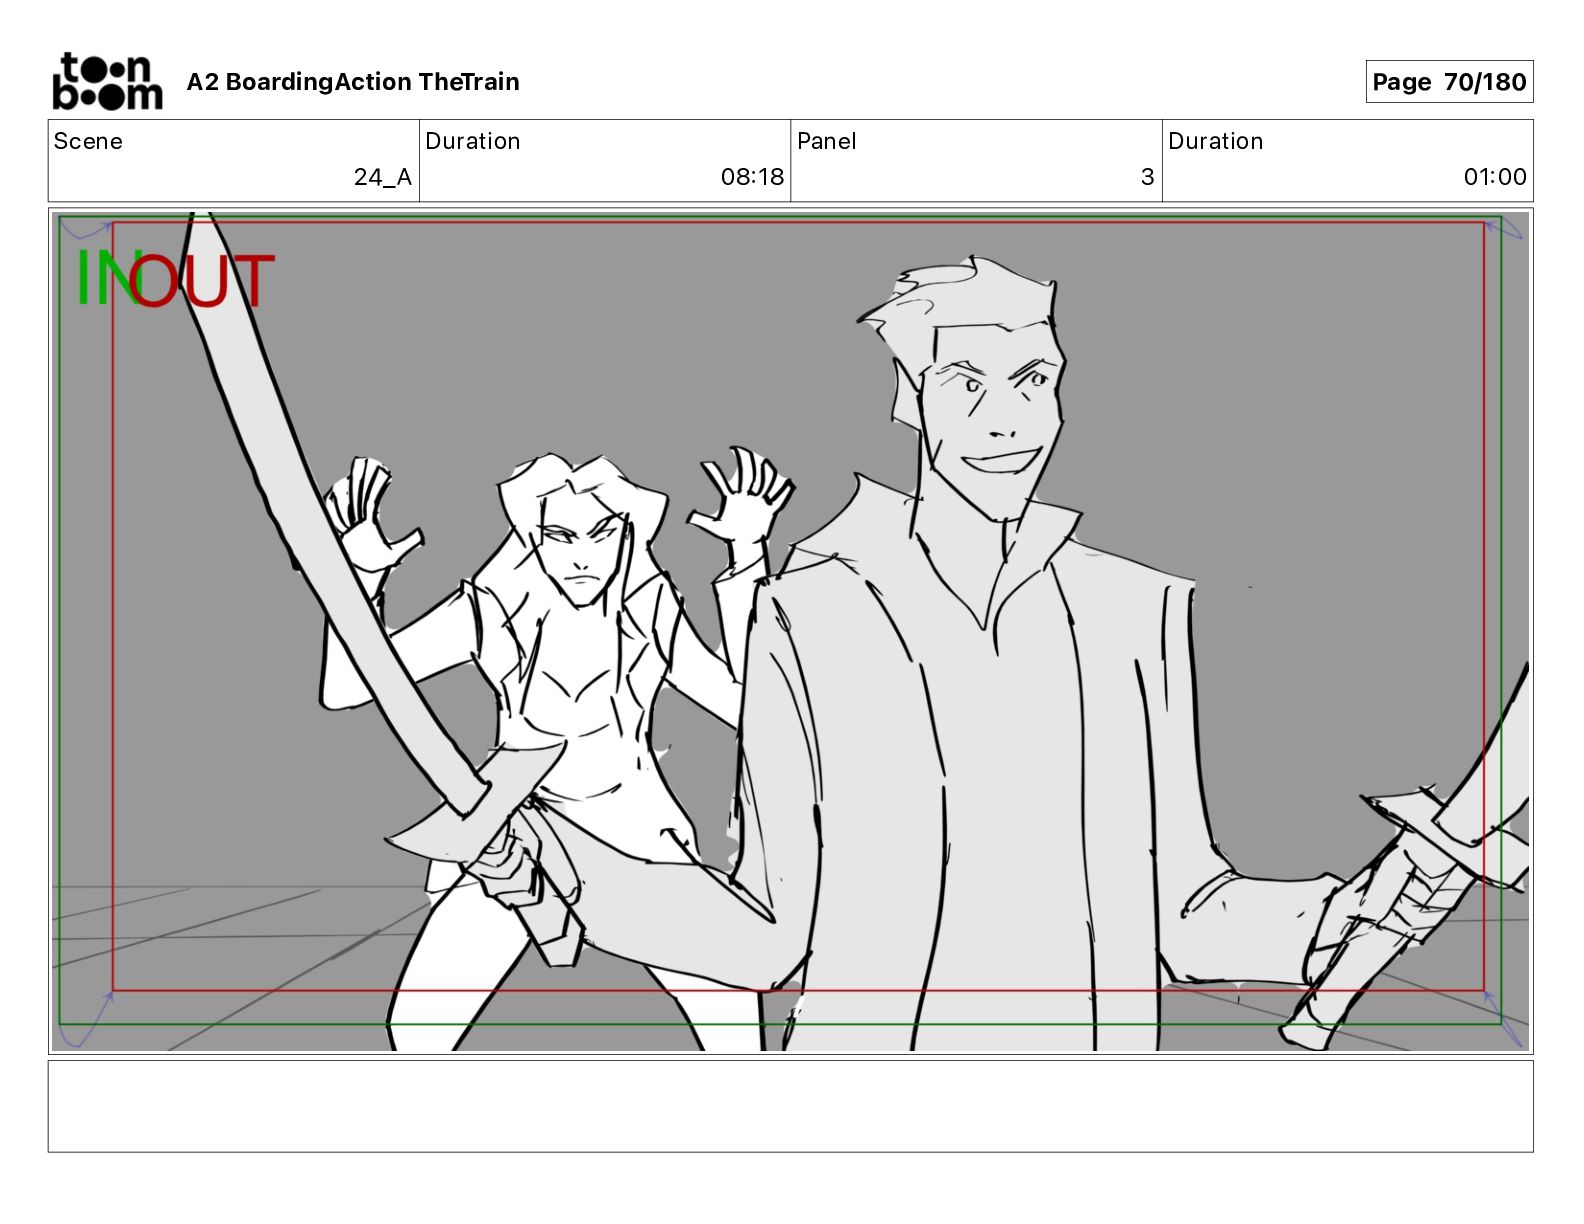Select the title 'A2 BoardingAction TheTrain'
1584x1224 pixels.
click(x=353, y=82)
